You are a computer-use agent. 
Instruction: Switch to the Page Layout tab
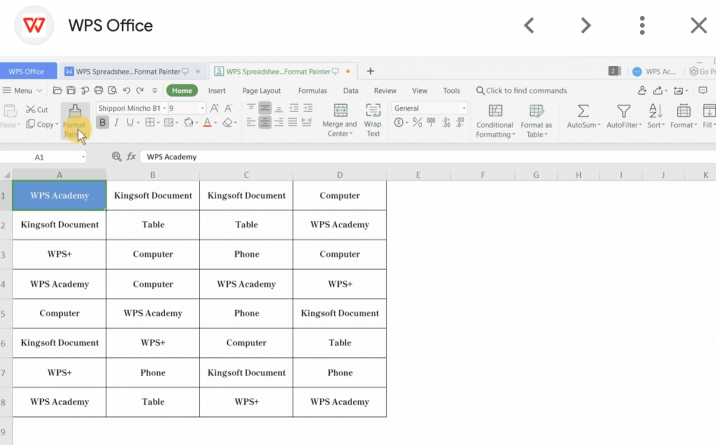[x=262, y=90]
